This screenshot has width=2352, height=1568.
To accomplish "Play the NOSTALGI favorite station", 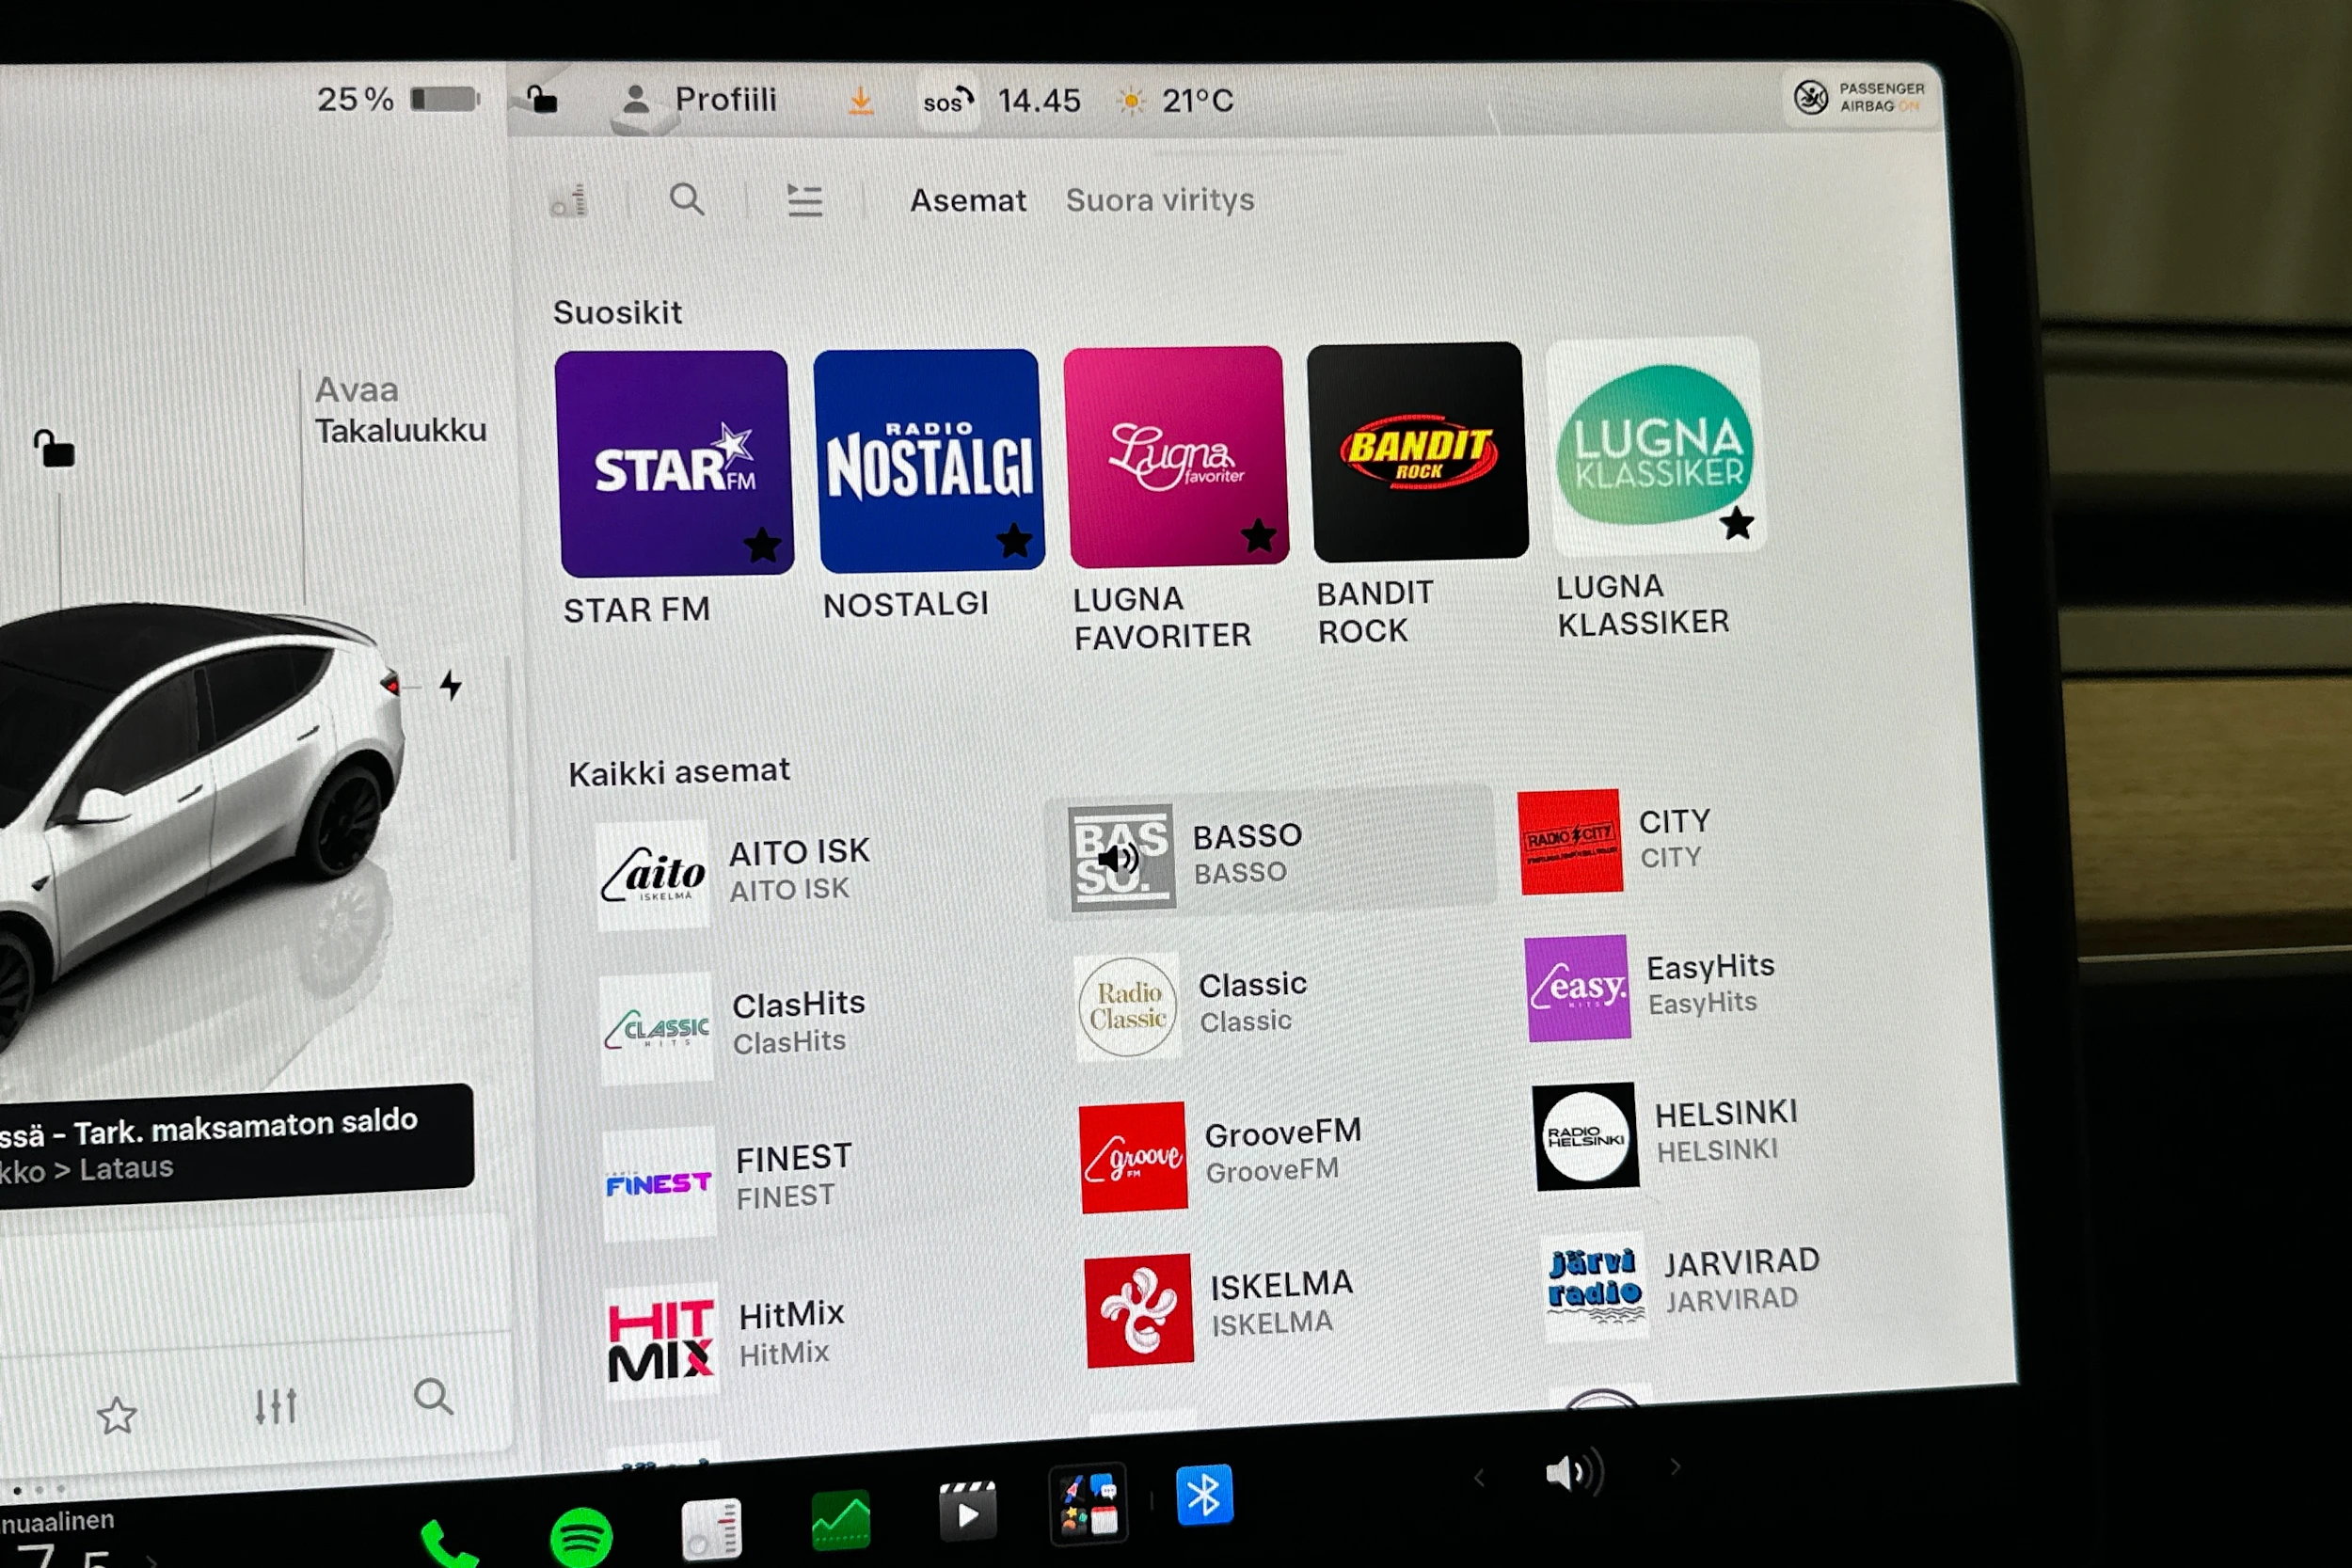I will (x=929, y=460).
